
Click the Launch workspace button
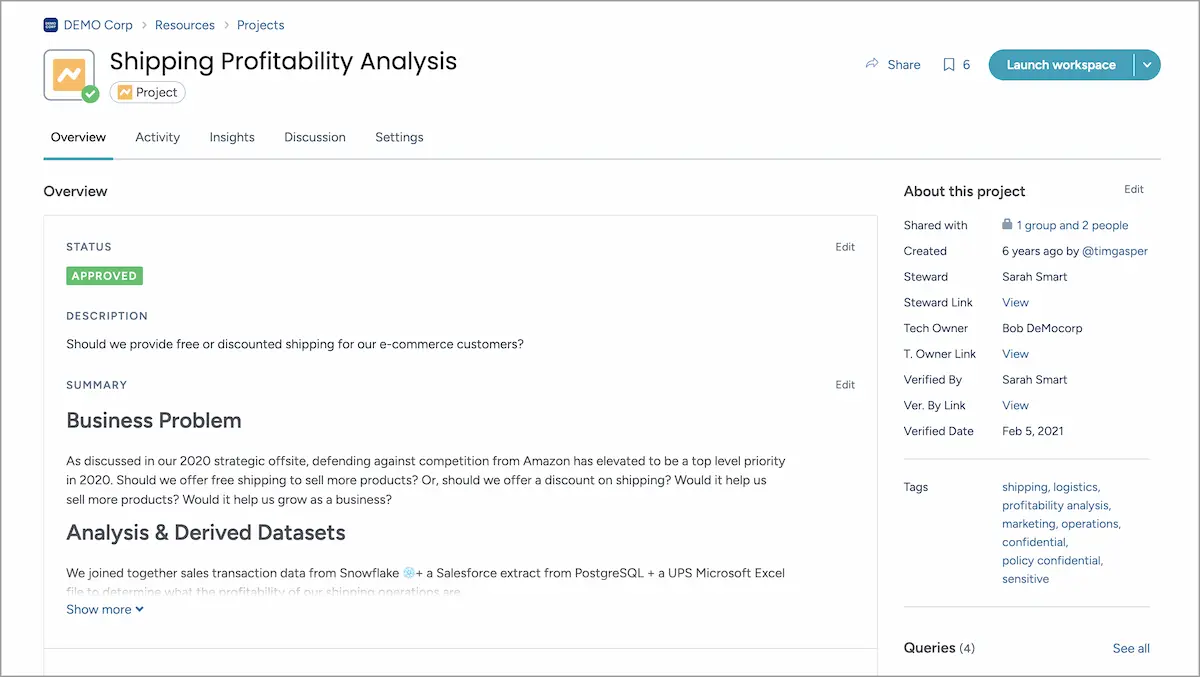click(1061, 64)
